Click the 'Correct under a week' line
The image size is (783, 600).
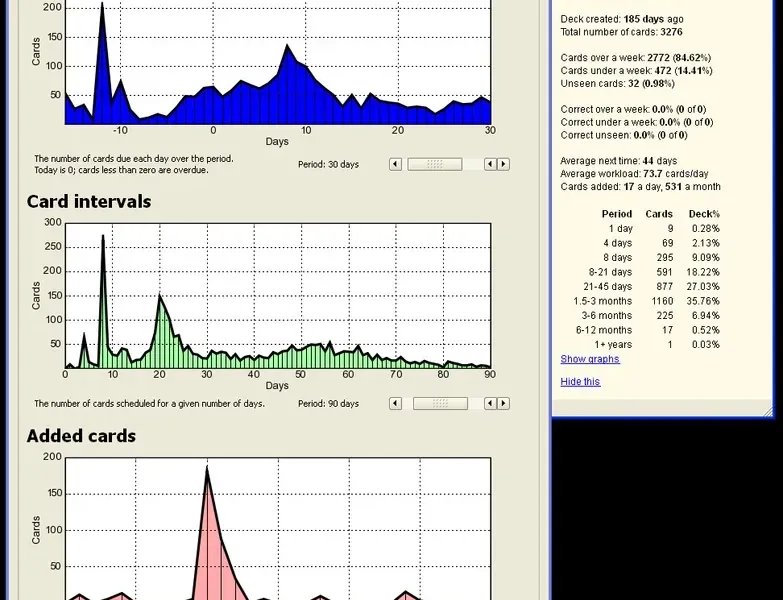click(x=637, y=122)
